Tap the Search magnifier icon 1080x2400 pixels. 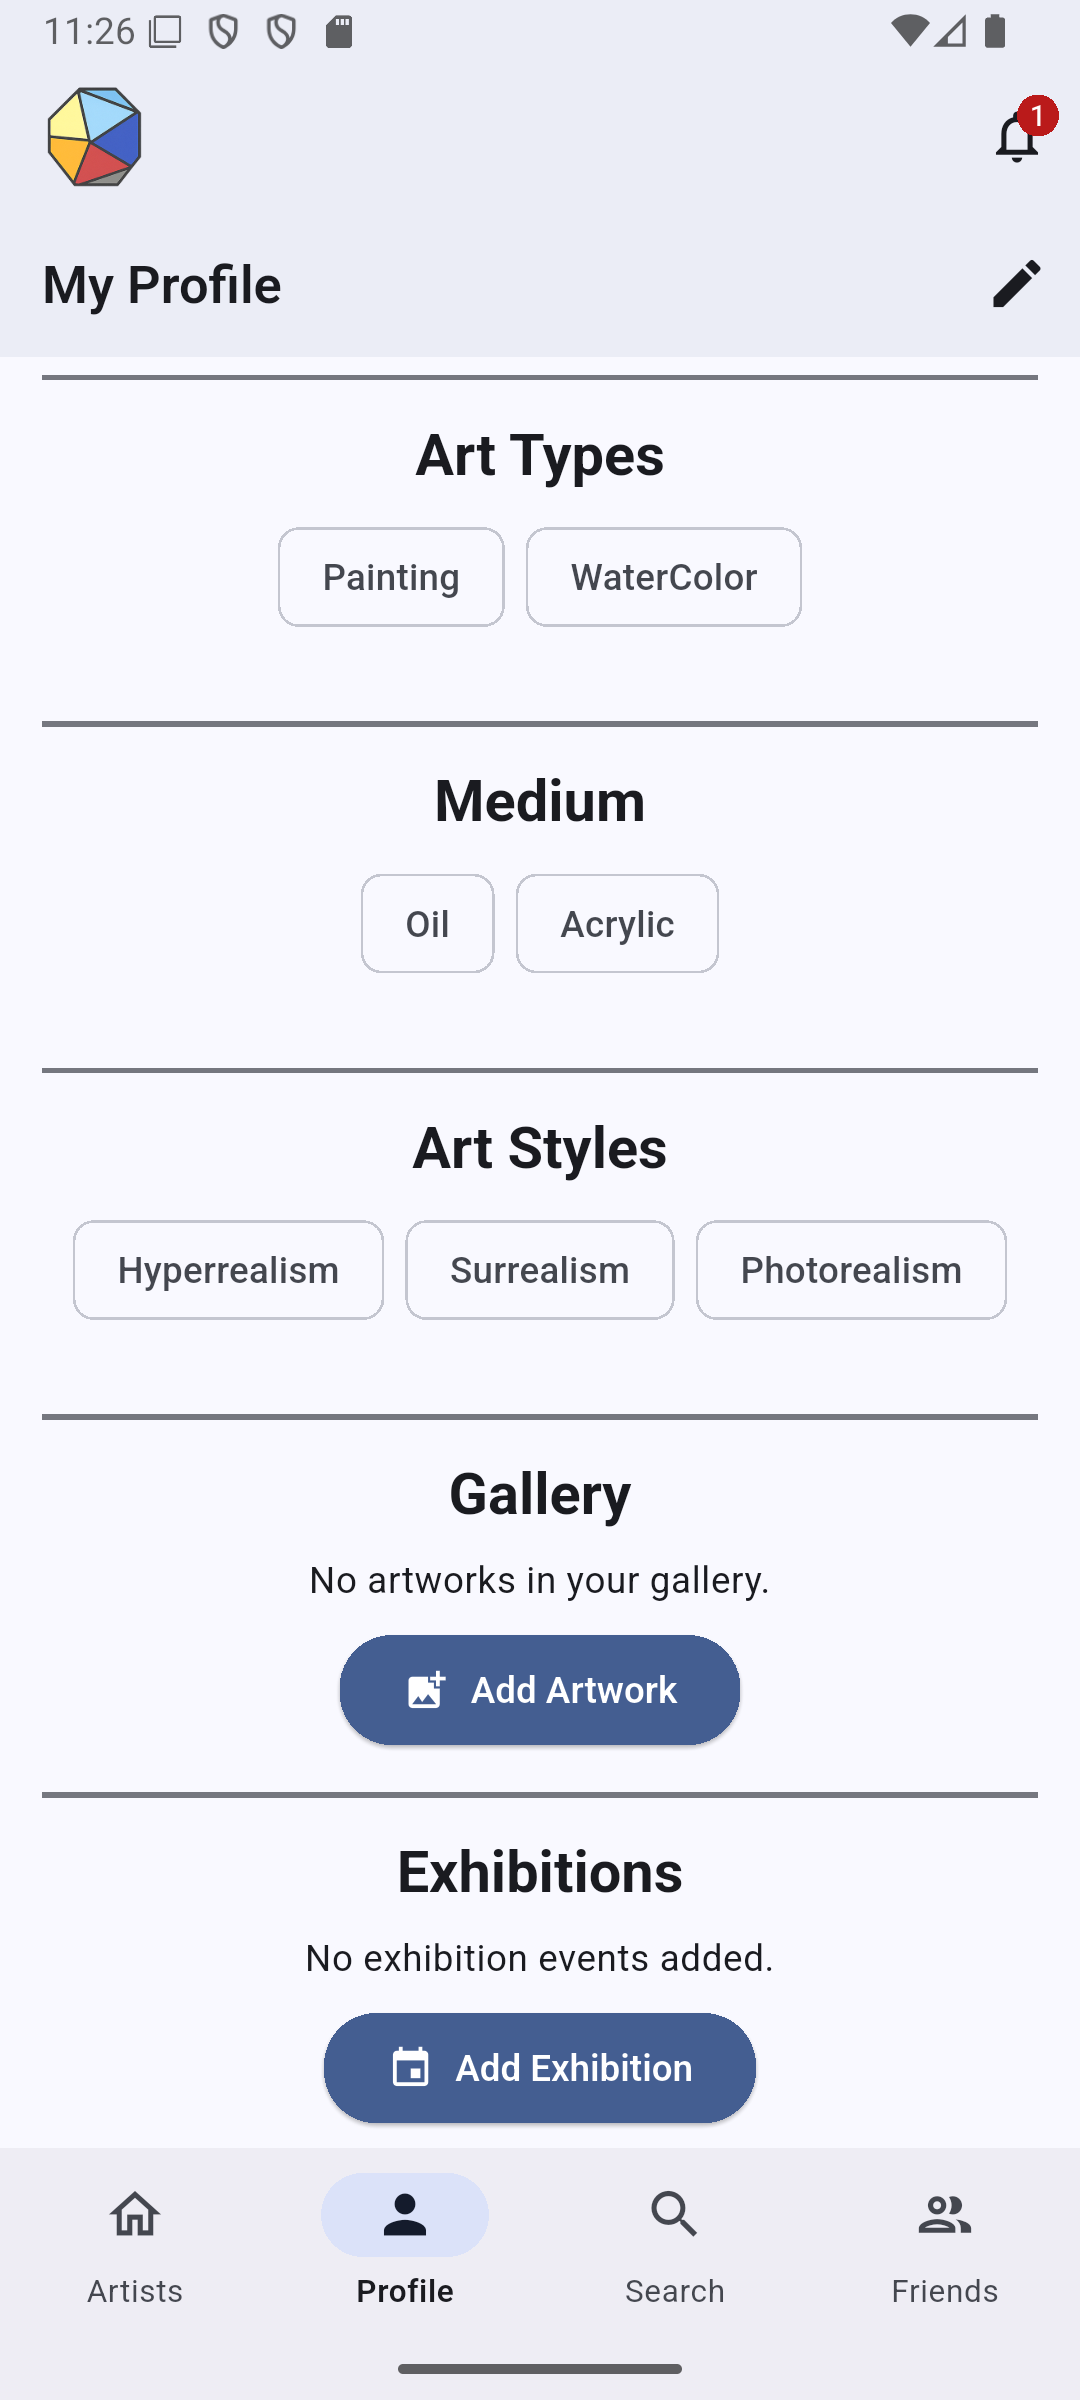pos(675,2214)
